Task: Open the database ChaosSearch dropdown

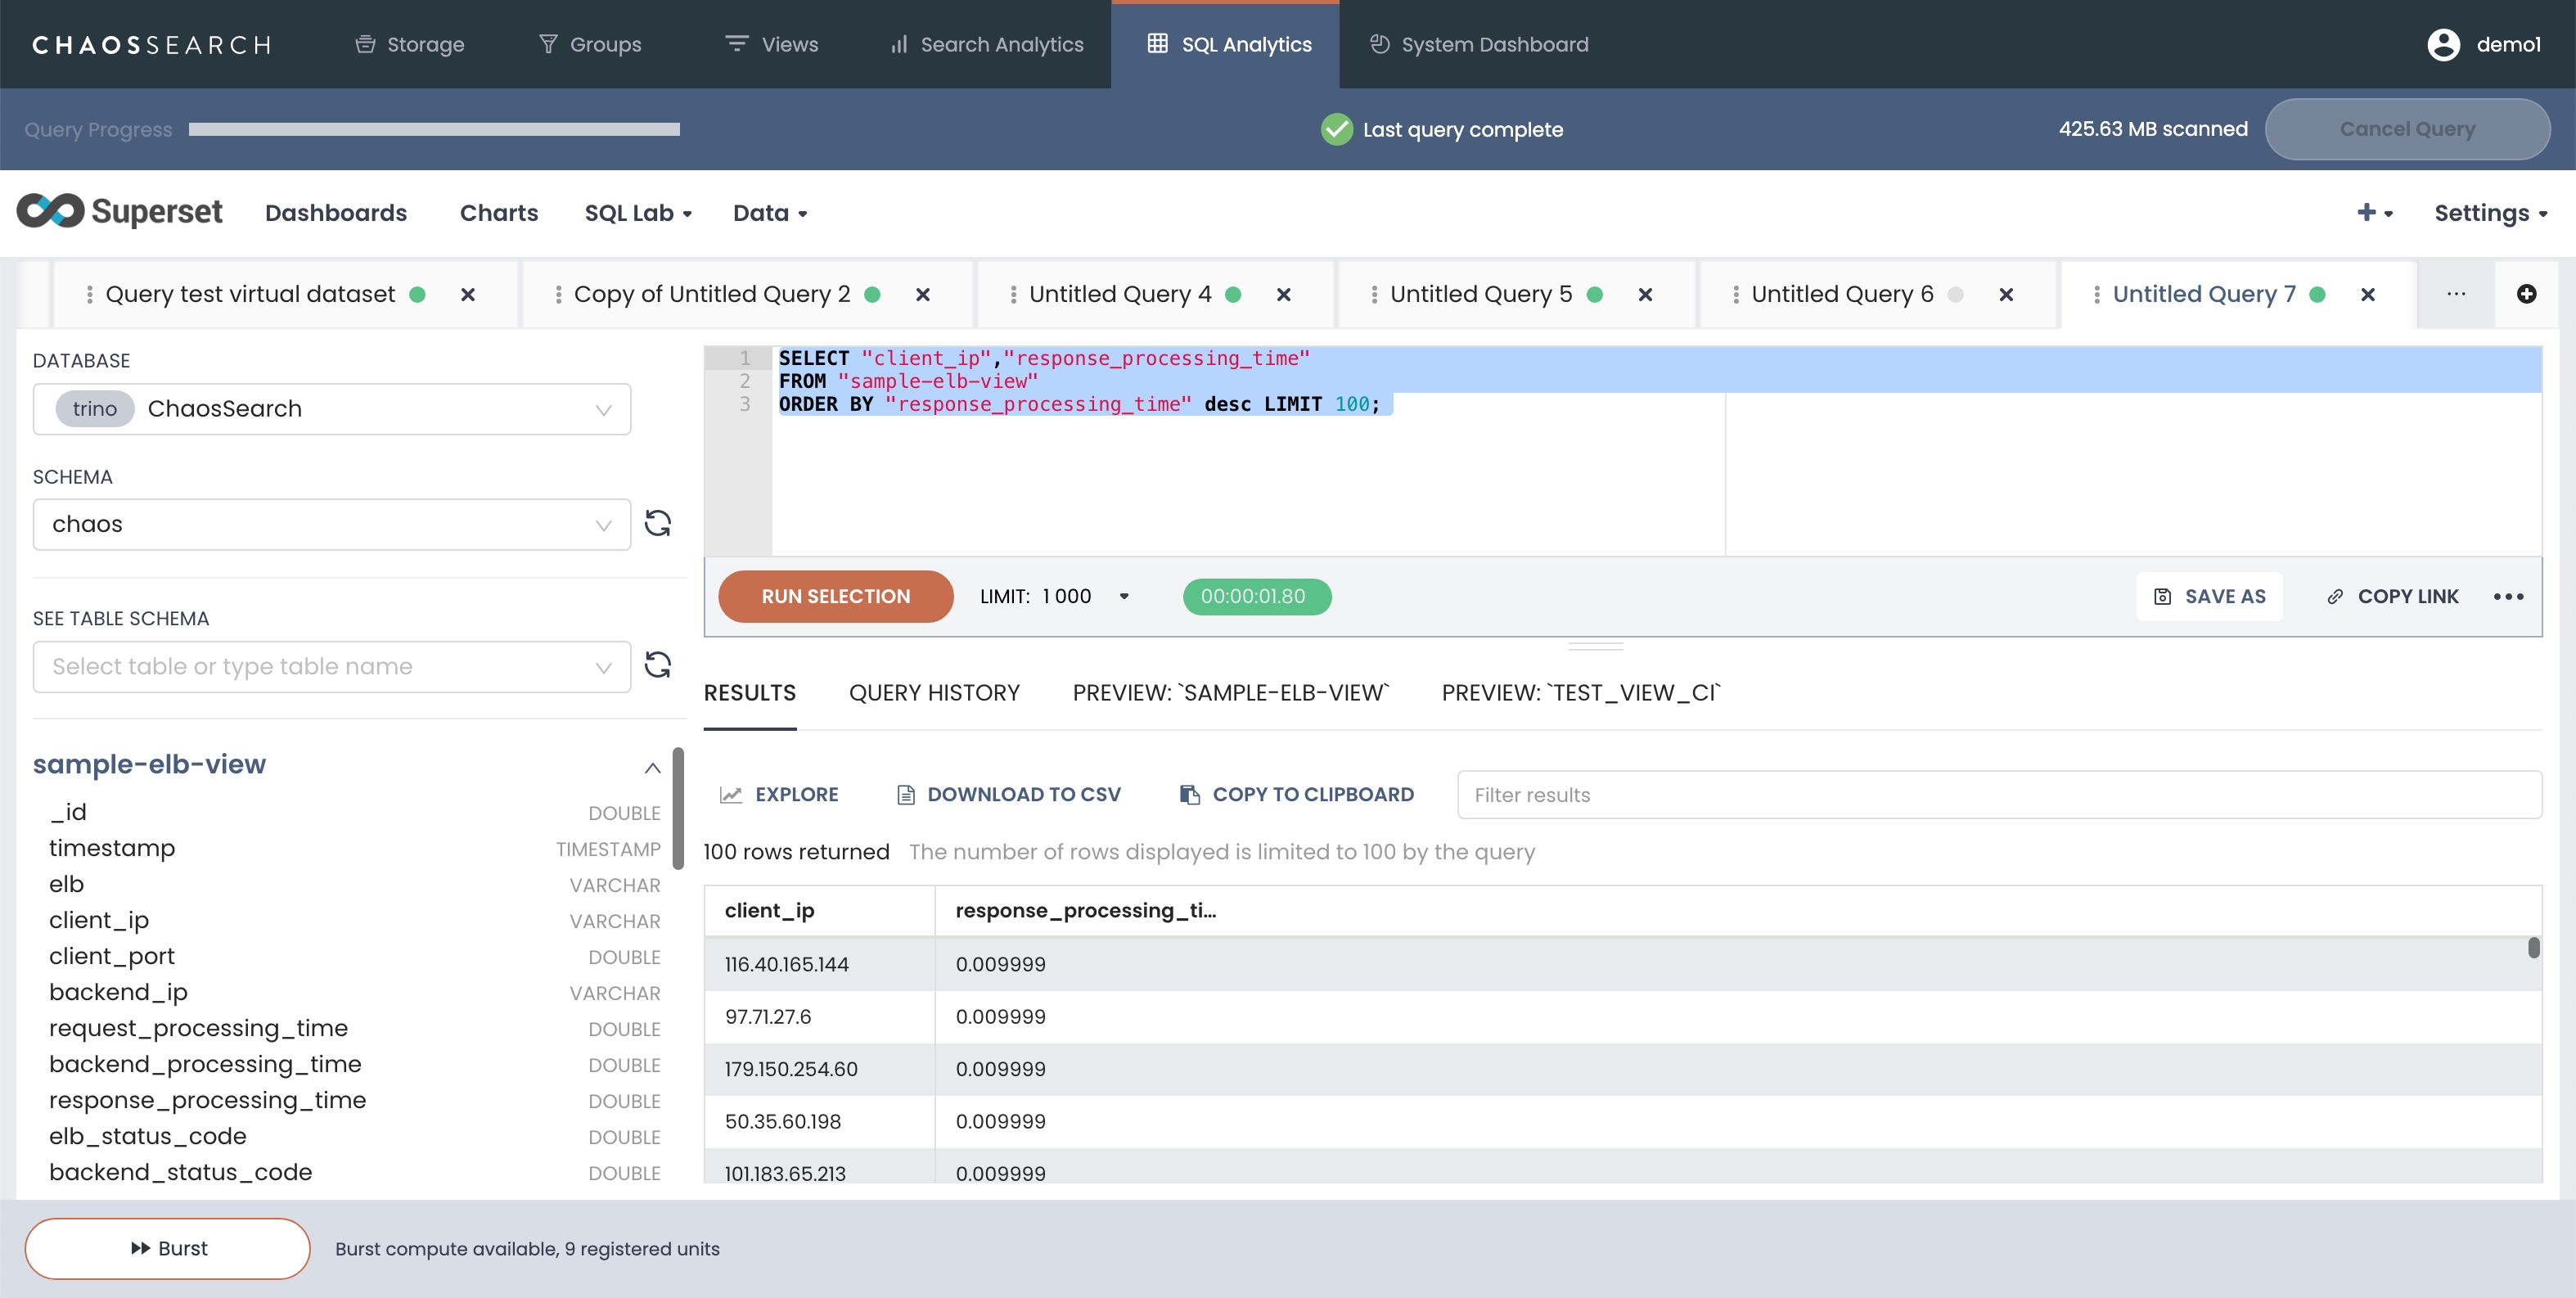Action: (x=332, y=409)
